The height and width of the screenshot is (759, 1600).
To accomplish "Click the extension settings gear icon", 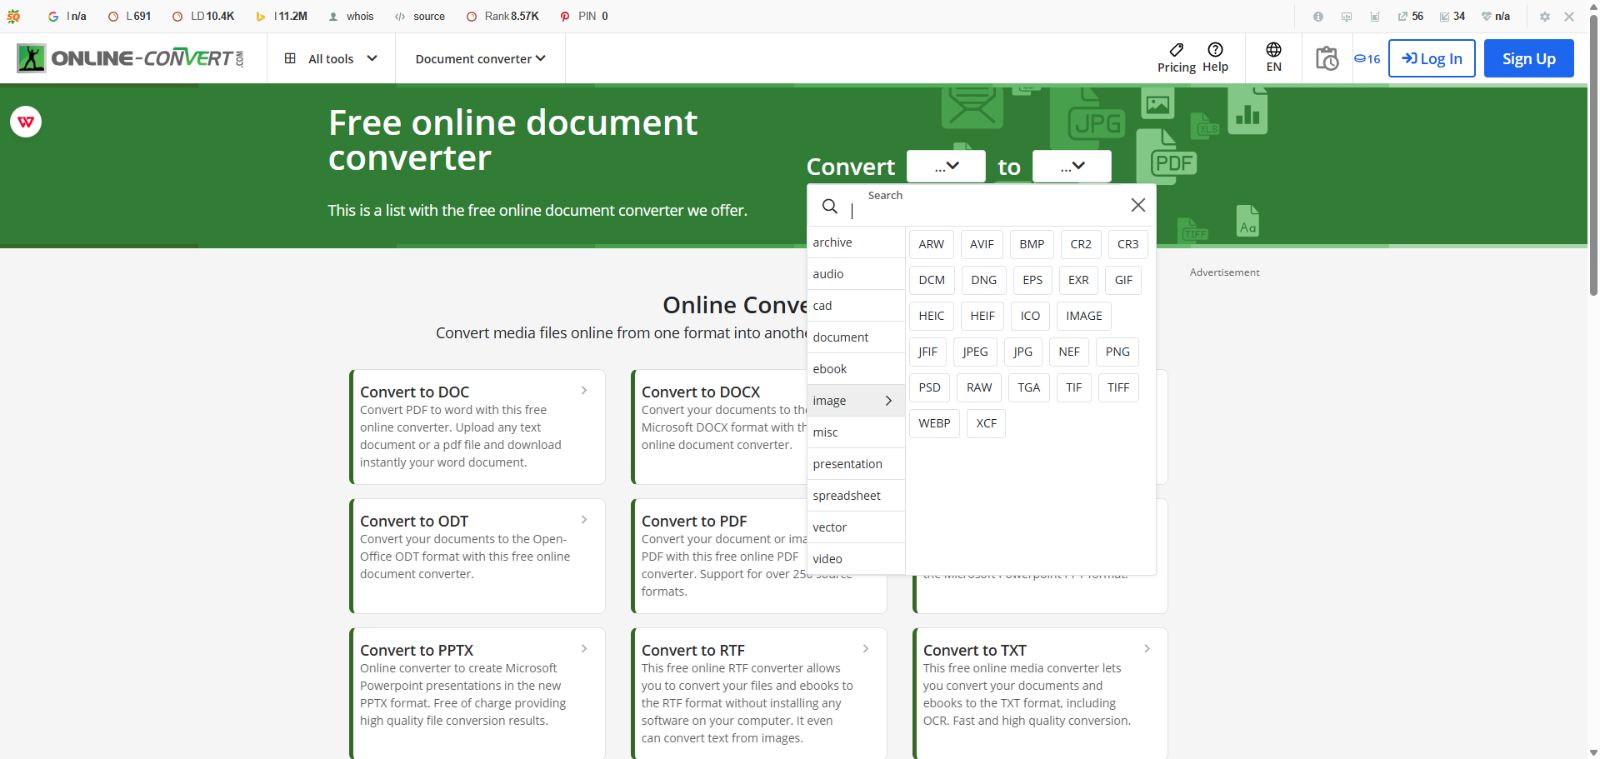I will pyautogui.click(x=1544, y=17).
